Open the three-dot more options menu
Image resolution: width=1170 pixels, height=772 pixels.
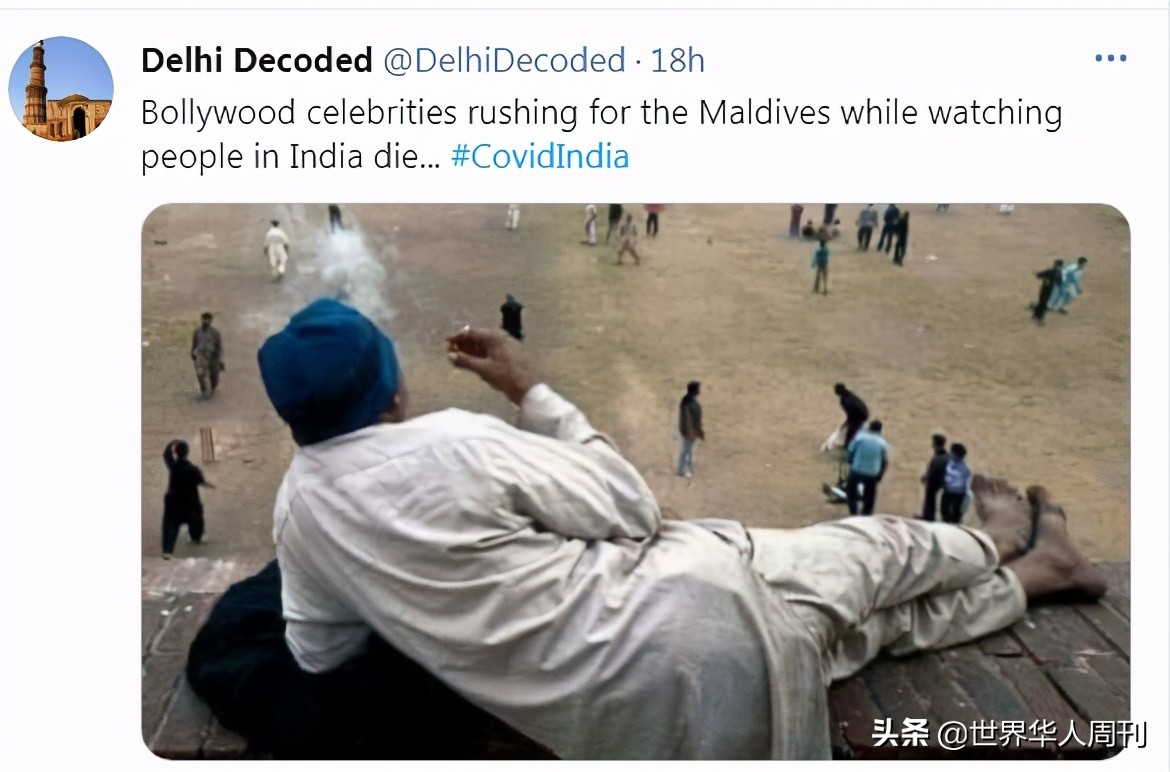click(1110, 58)
